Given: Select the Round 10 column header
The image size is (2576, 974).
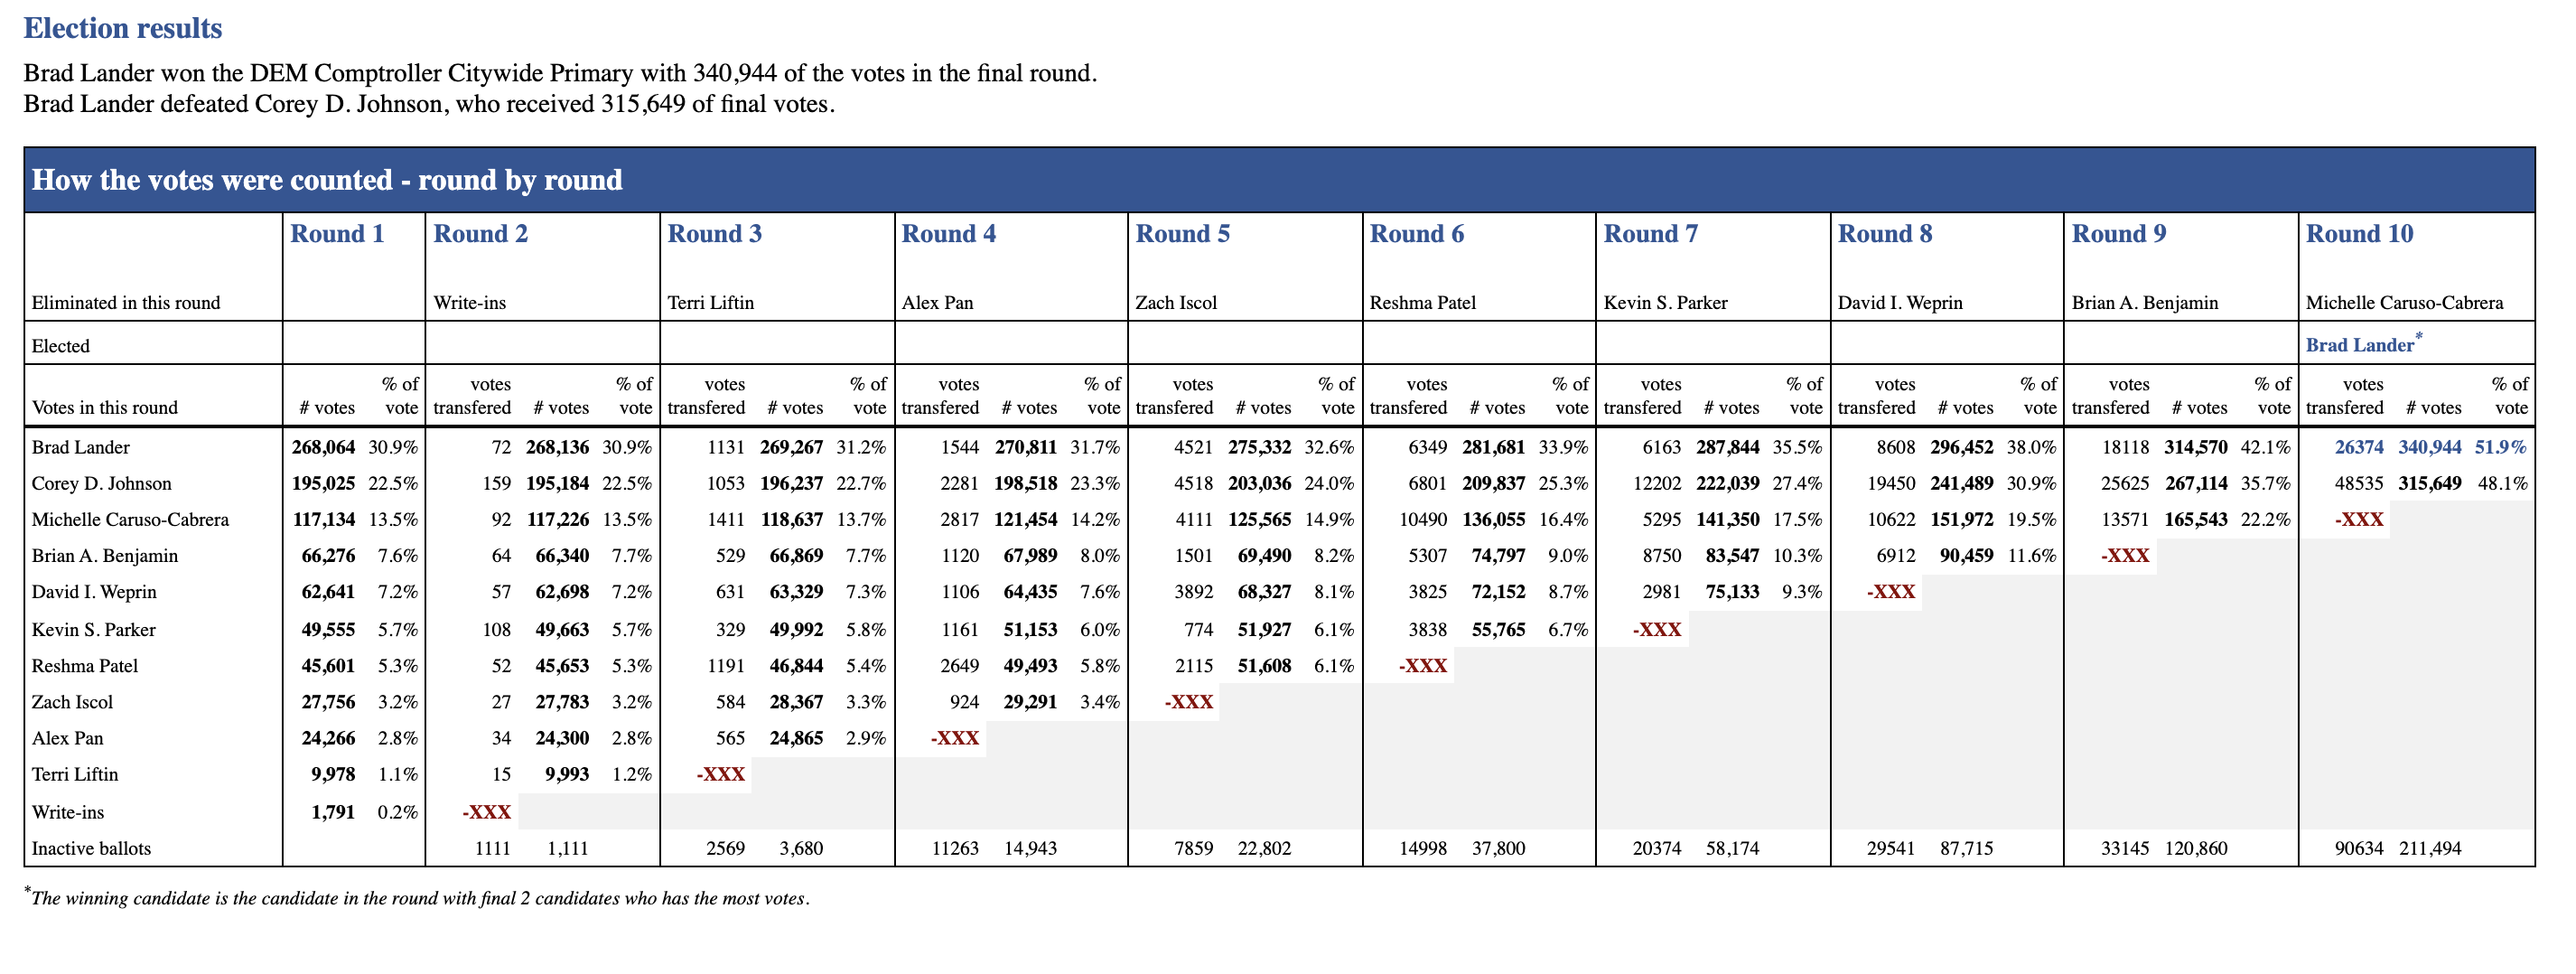Looking at the screenshot, I should tap(2359, 234).
